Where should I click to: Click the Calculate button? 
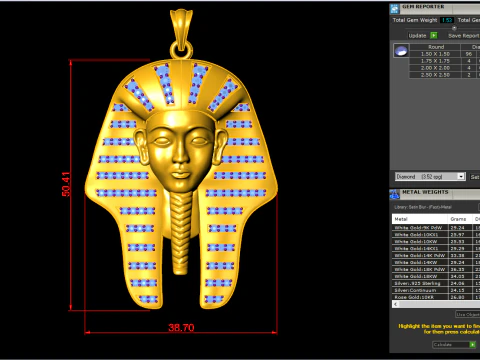click(455, 345)
